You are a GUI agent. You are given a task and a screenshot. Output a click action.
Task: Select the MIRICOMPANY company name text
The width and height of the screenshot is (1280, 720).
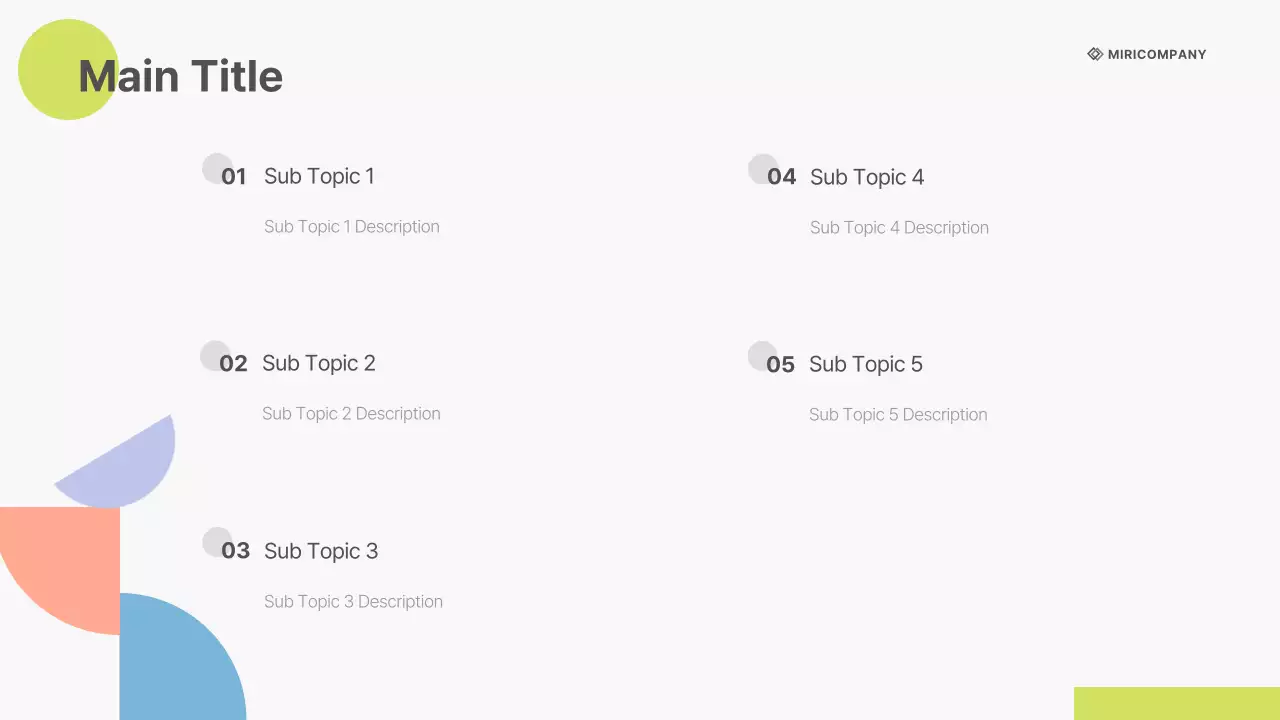[1157, 54]
